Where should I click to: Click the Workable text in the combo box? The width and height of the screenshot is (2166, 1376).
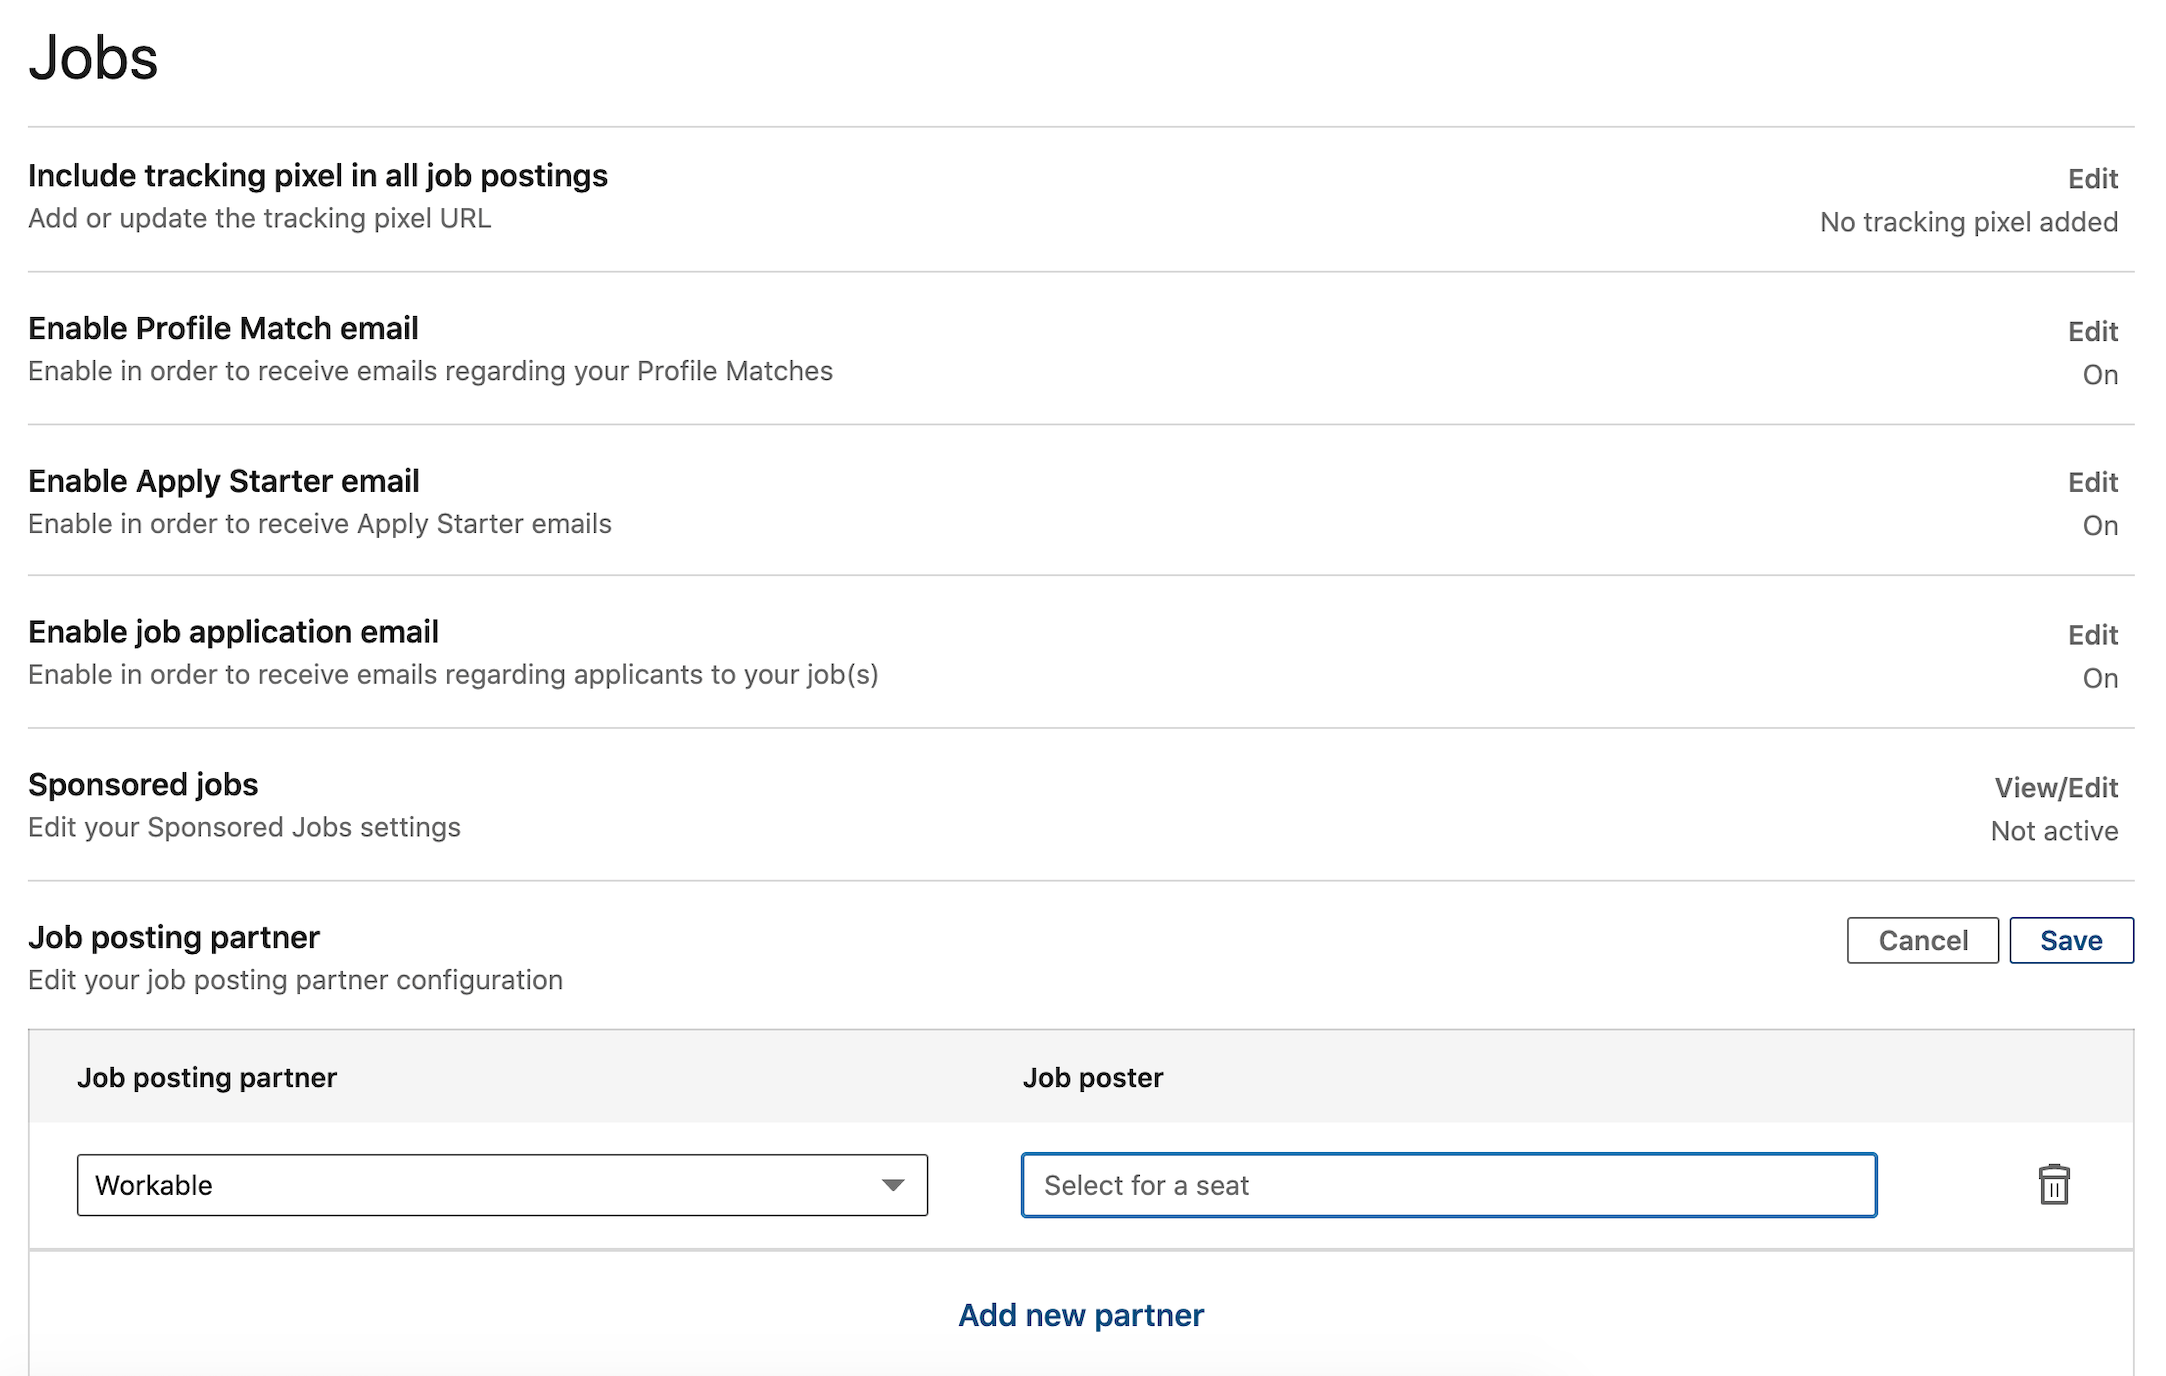coord(154,1186)
